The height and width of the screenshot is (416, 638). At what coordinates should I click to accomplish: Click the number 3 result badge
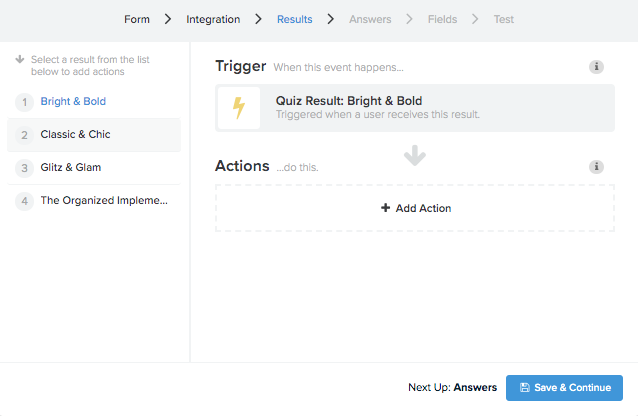click(x=24, y=168)
